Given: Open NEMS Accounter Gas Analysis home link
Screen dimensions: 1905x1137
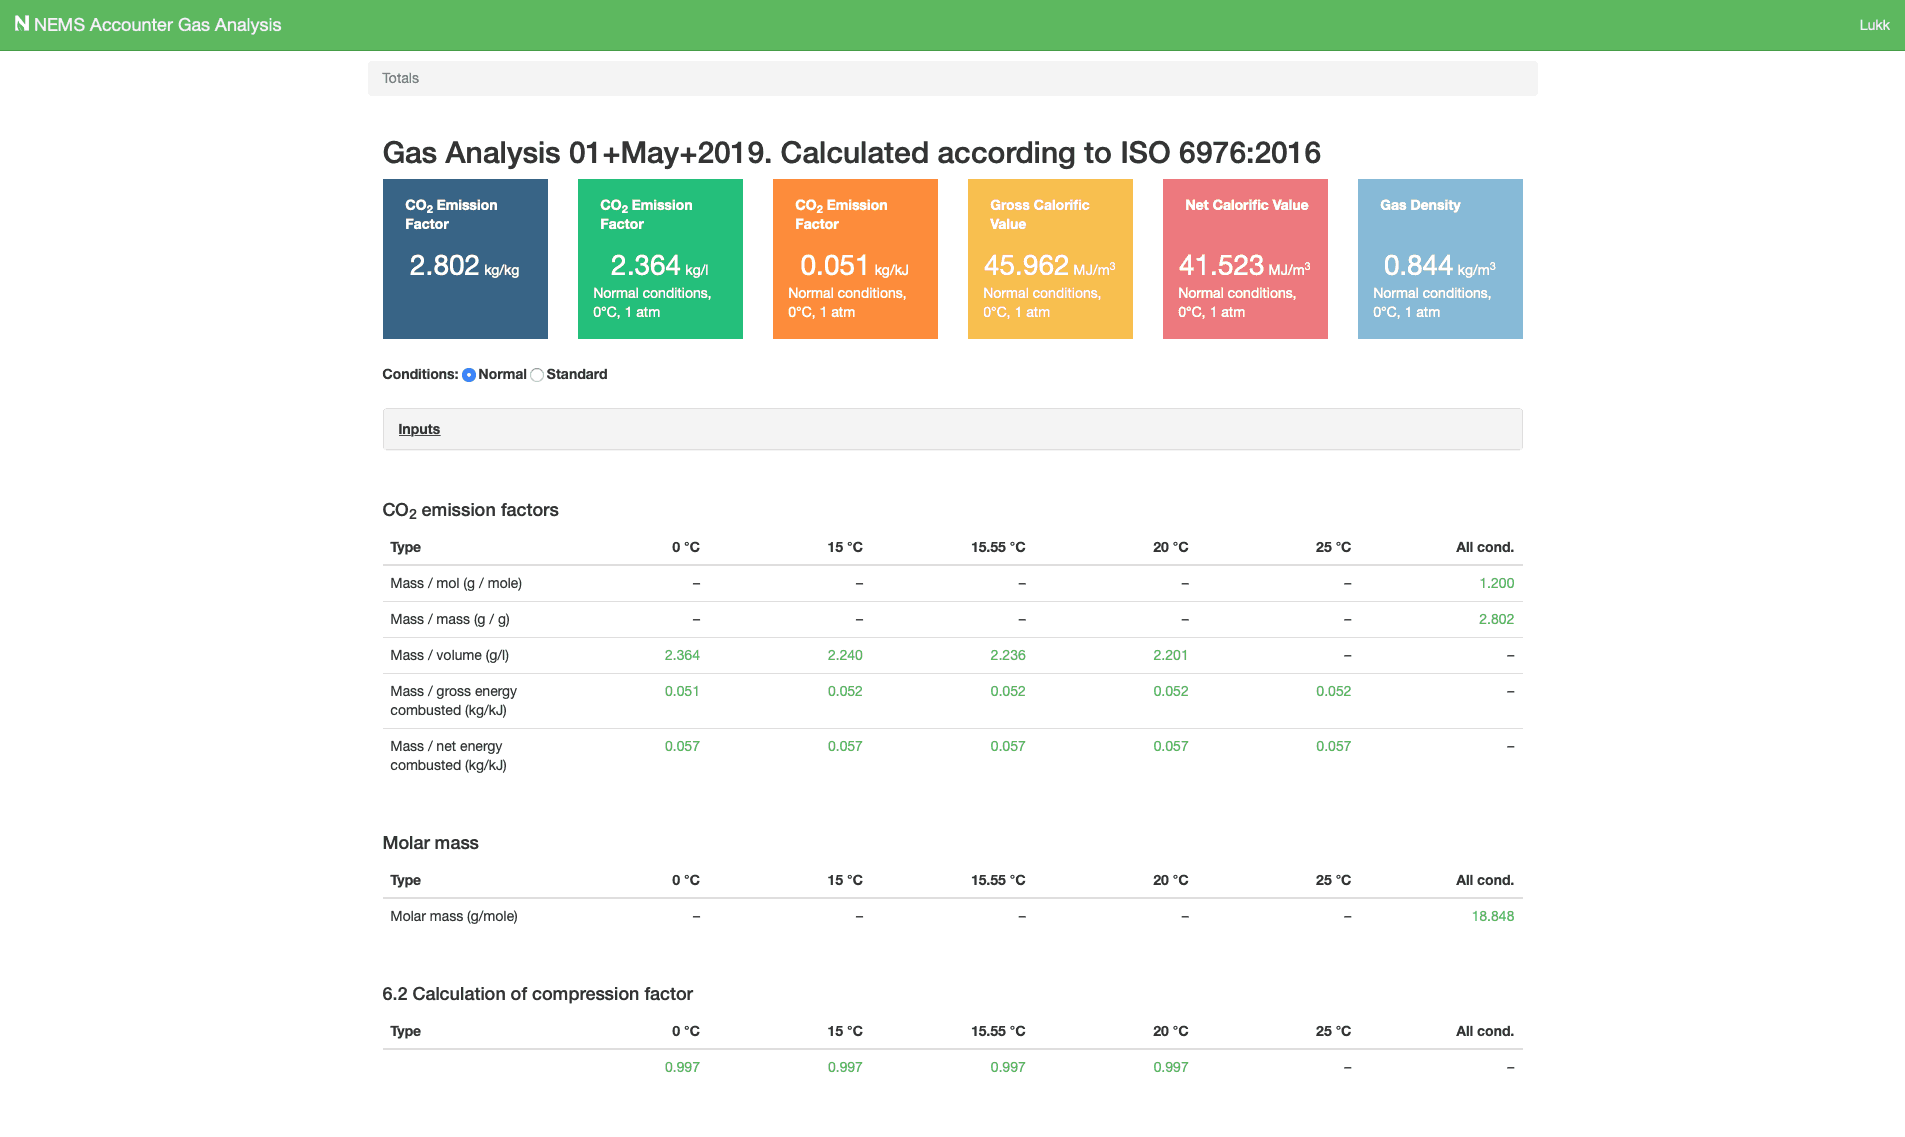Looking at the screenshot, I should pyautogui.click(x=157, y=25).
